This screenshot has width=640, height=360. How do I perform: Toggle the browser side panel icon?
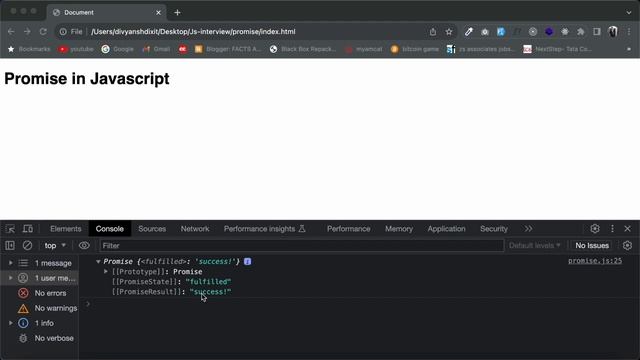tap(597, 31)
